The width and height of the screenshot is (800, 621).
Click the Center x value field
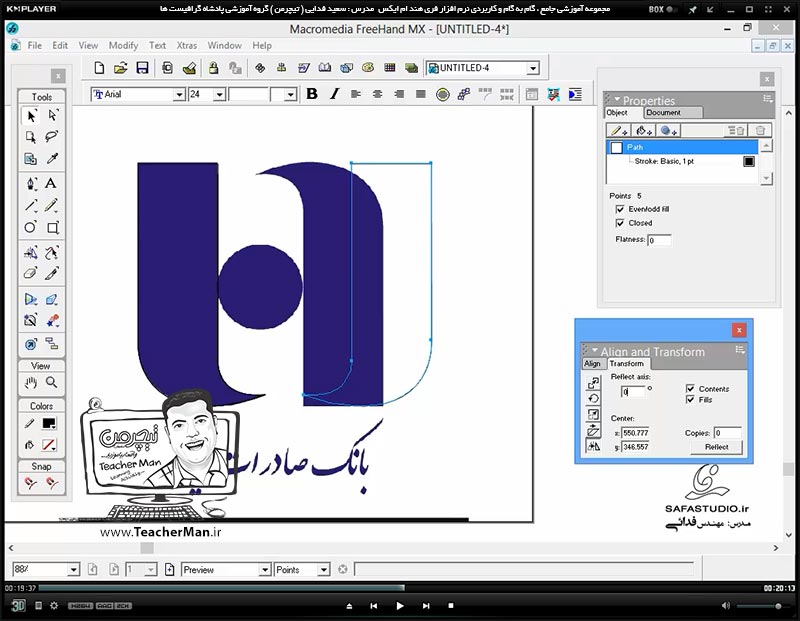(x=635, y=433)
